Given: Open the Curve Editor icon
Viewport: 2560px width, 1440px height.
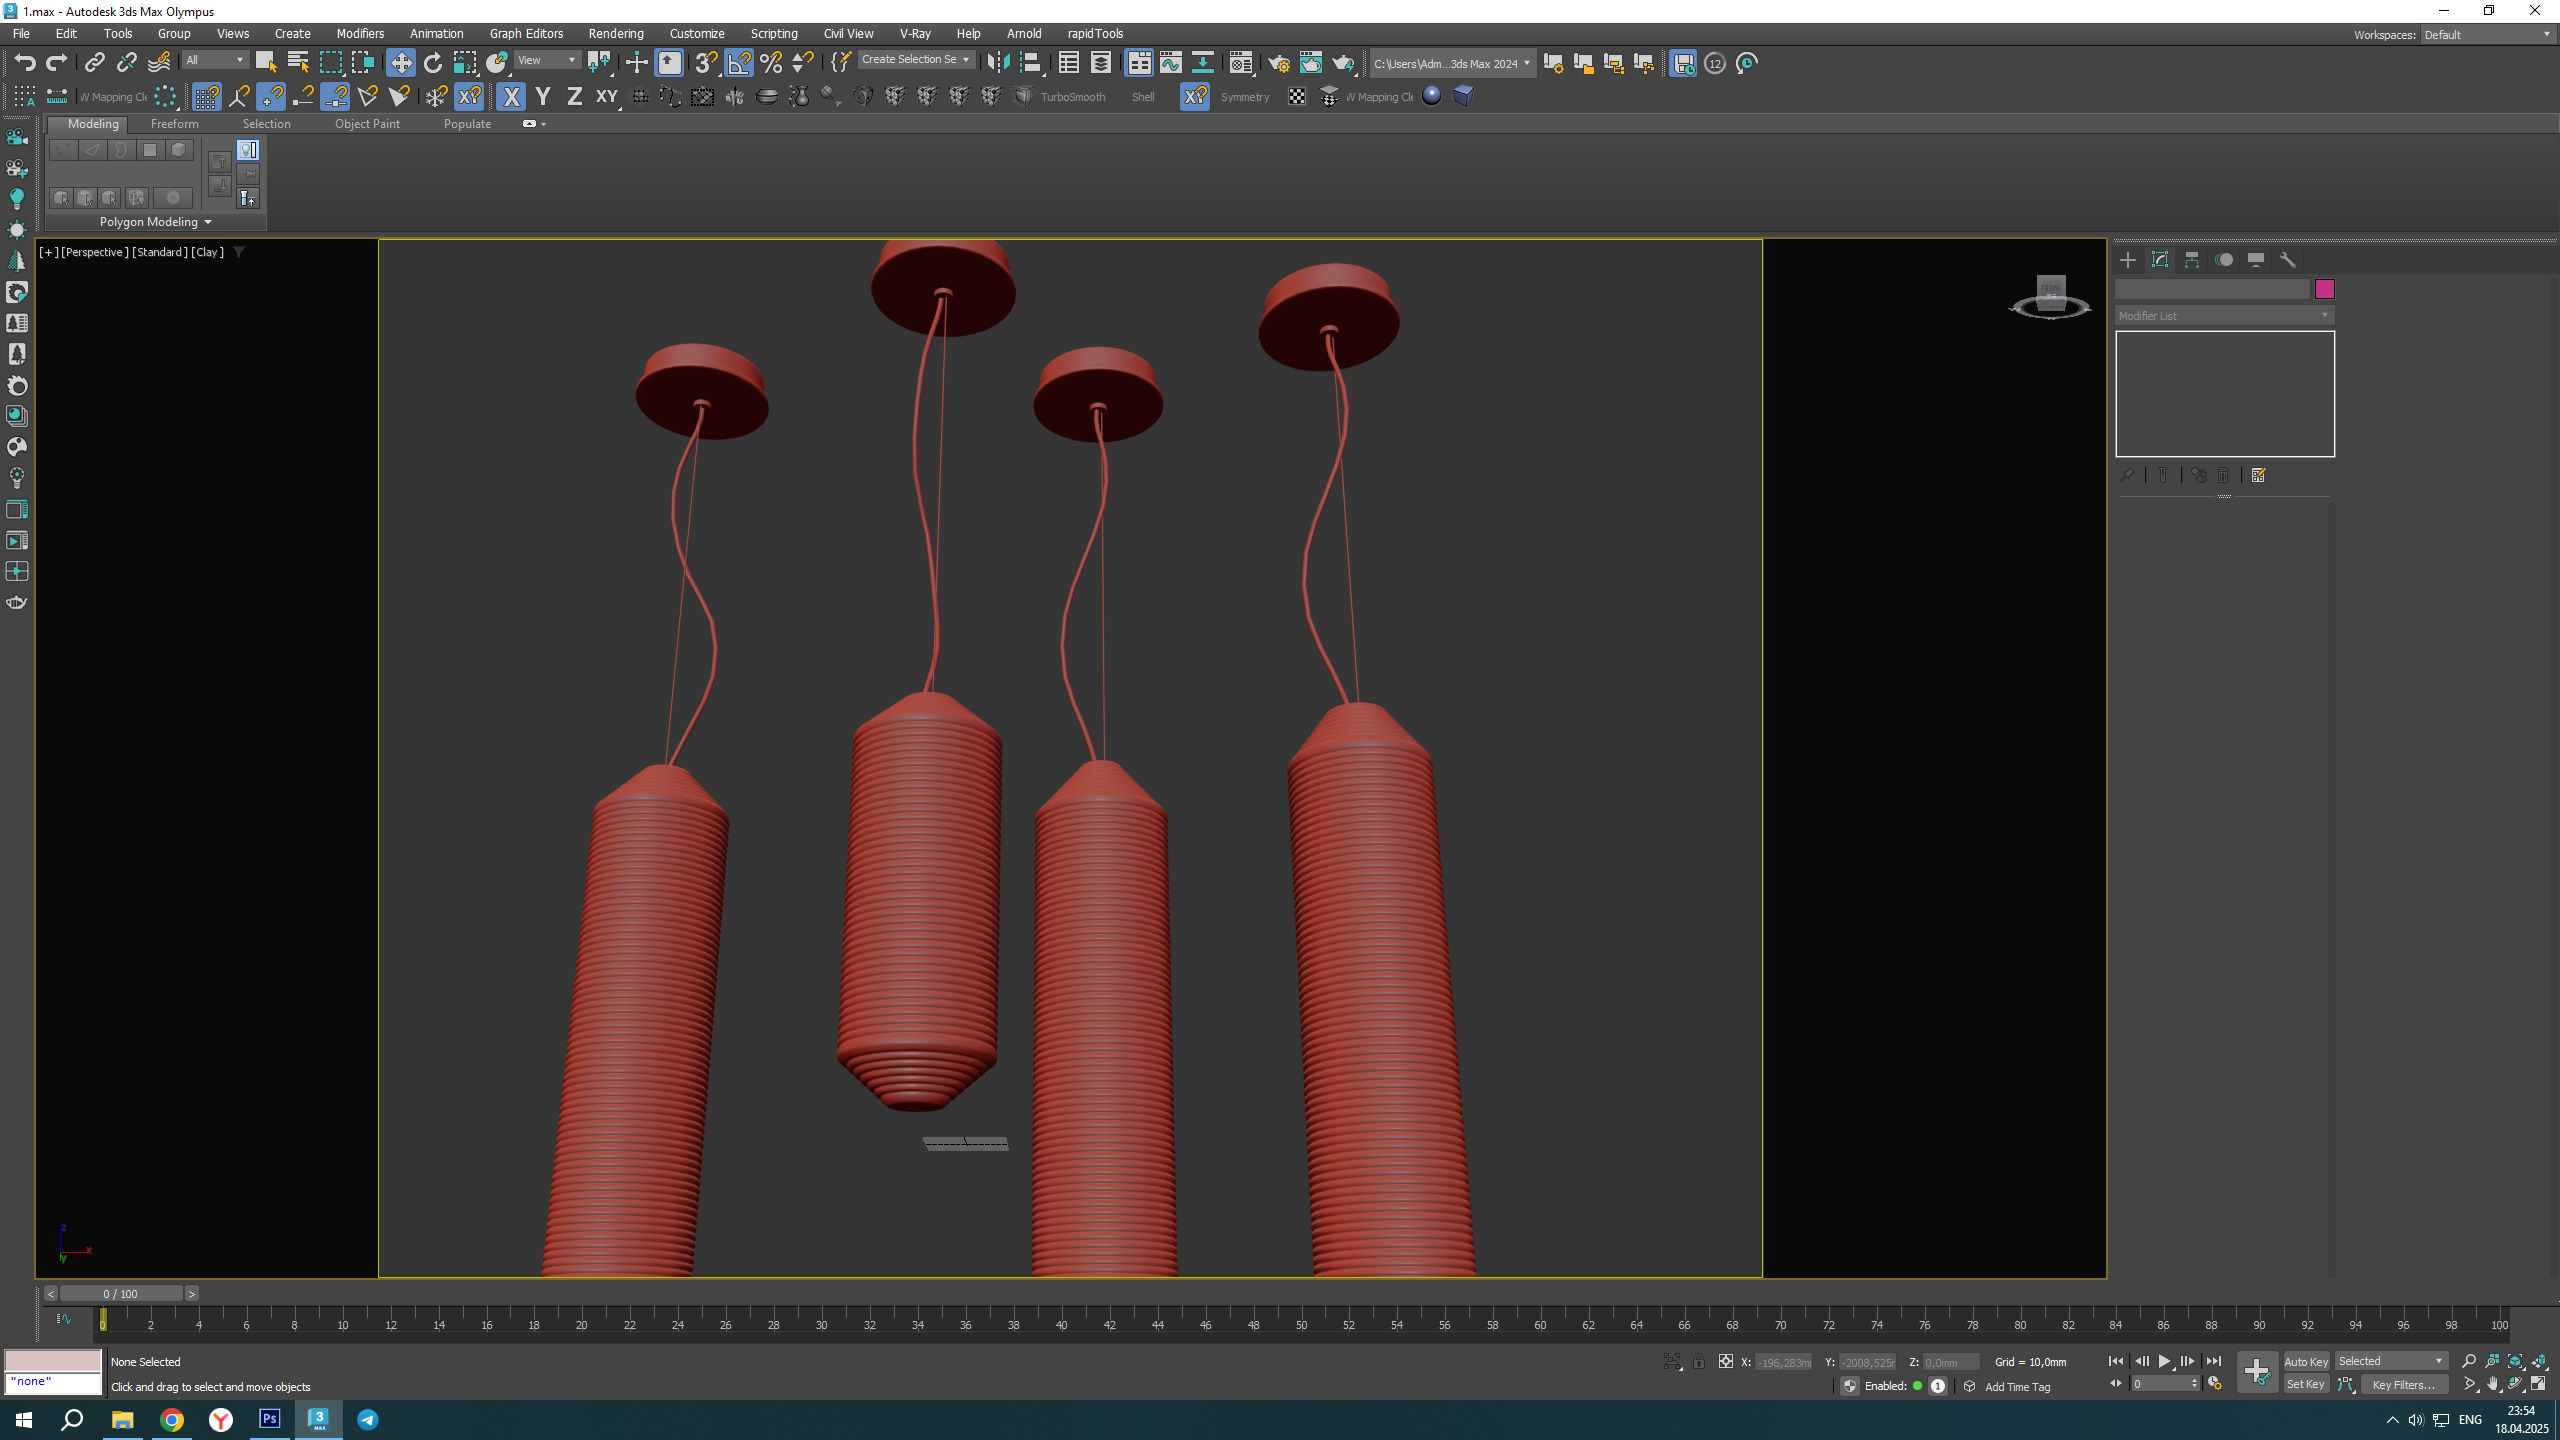Looking at the screenshot, I should (1170, 63).
